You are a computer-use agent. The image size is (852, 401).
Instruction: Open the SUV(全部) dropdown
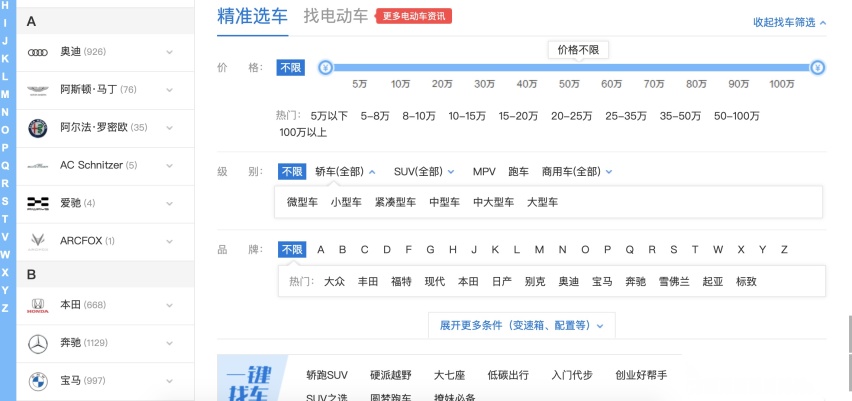point(424,172)
